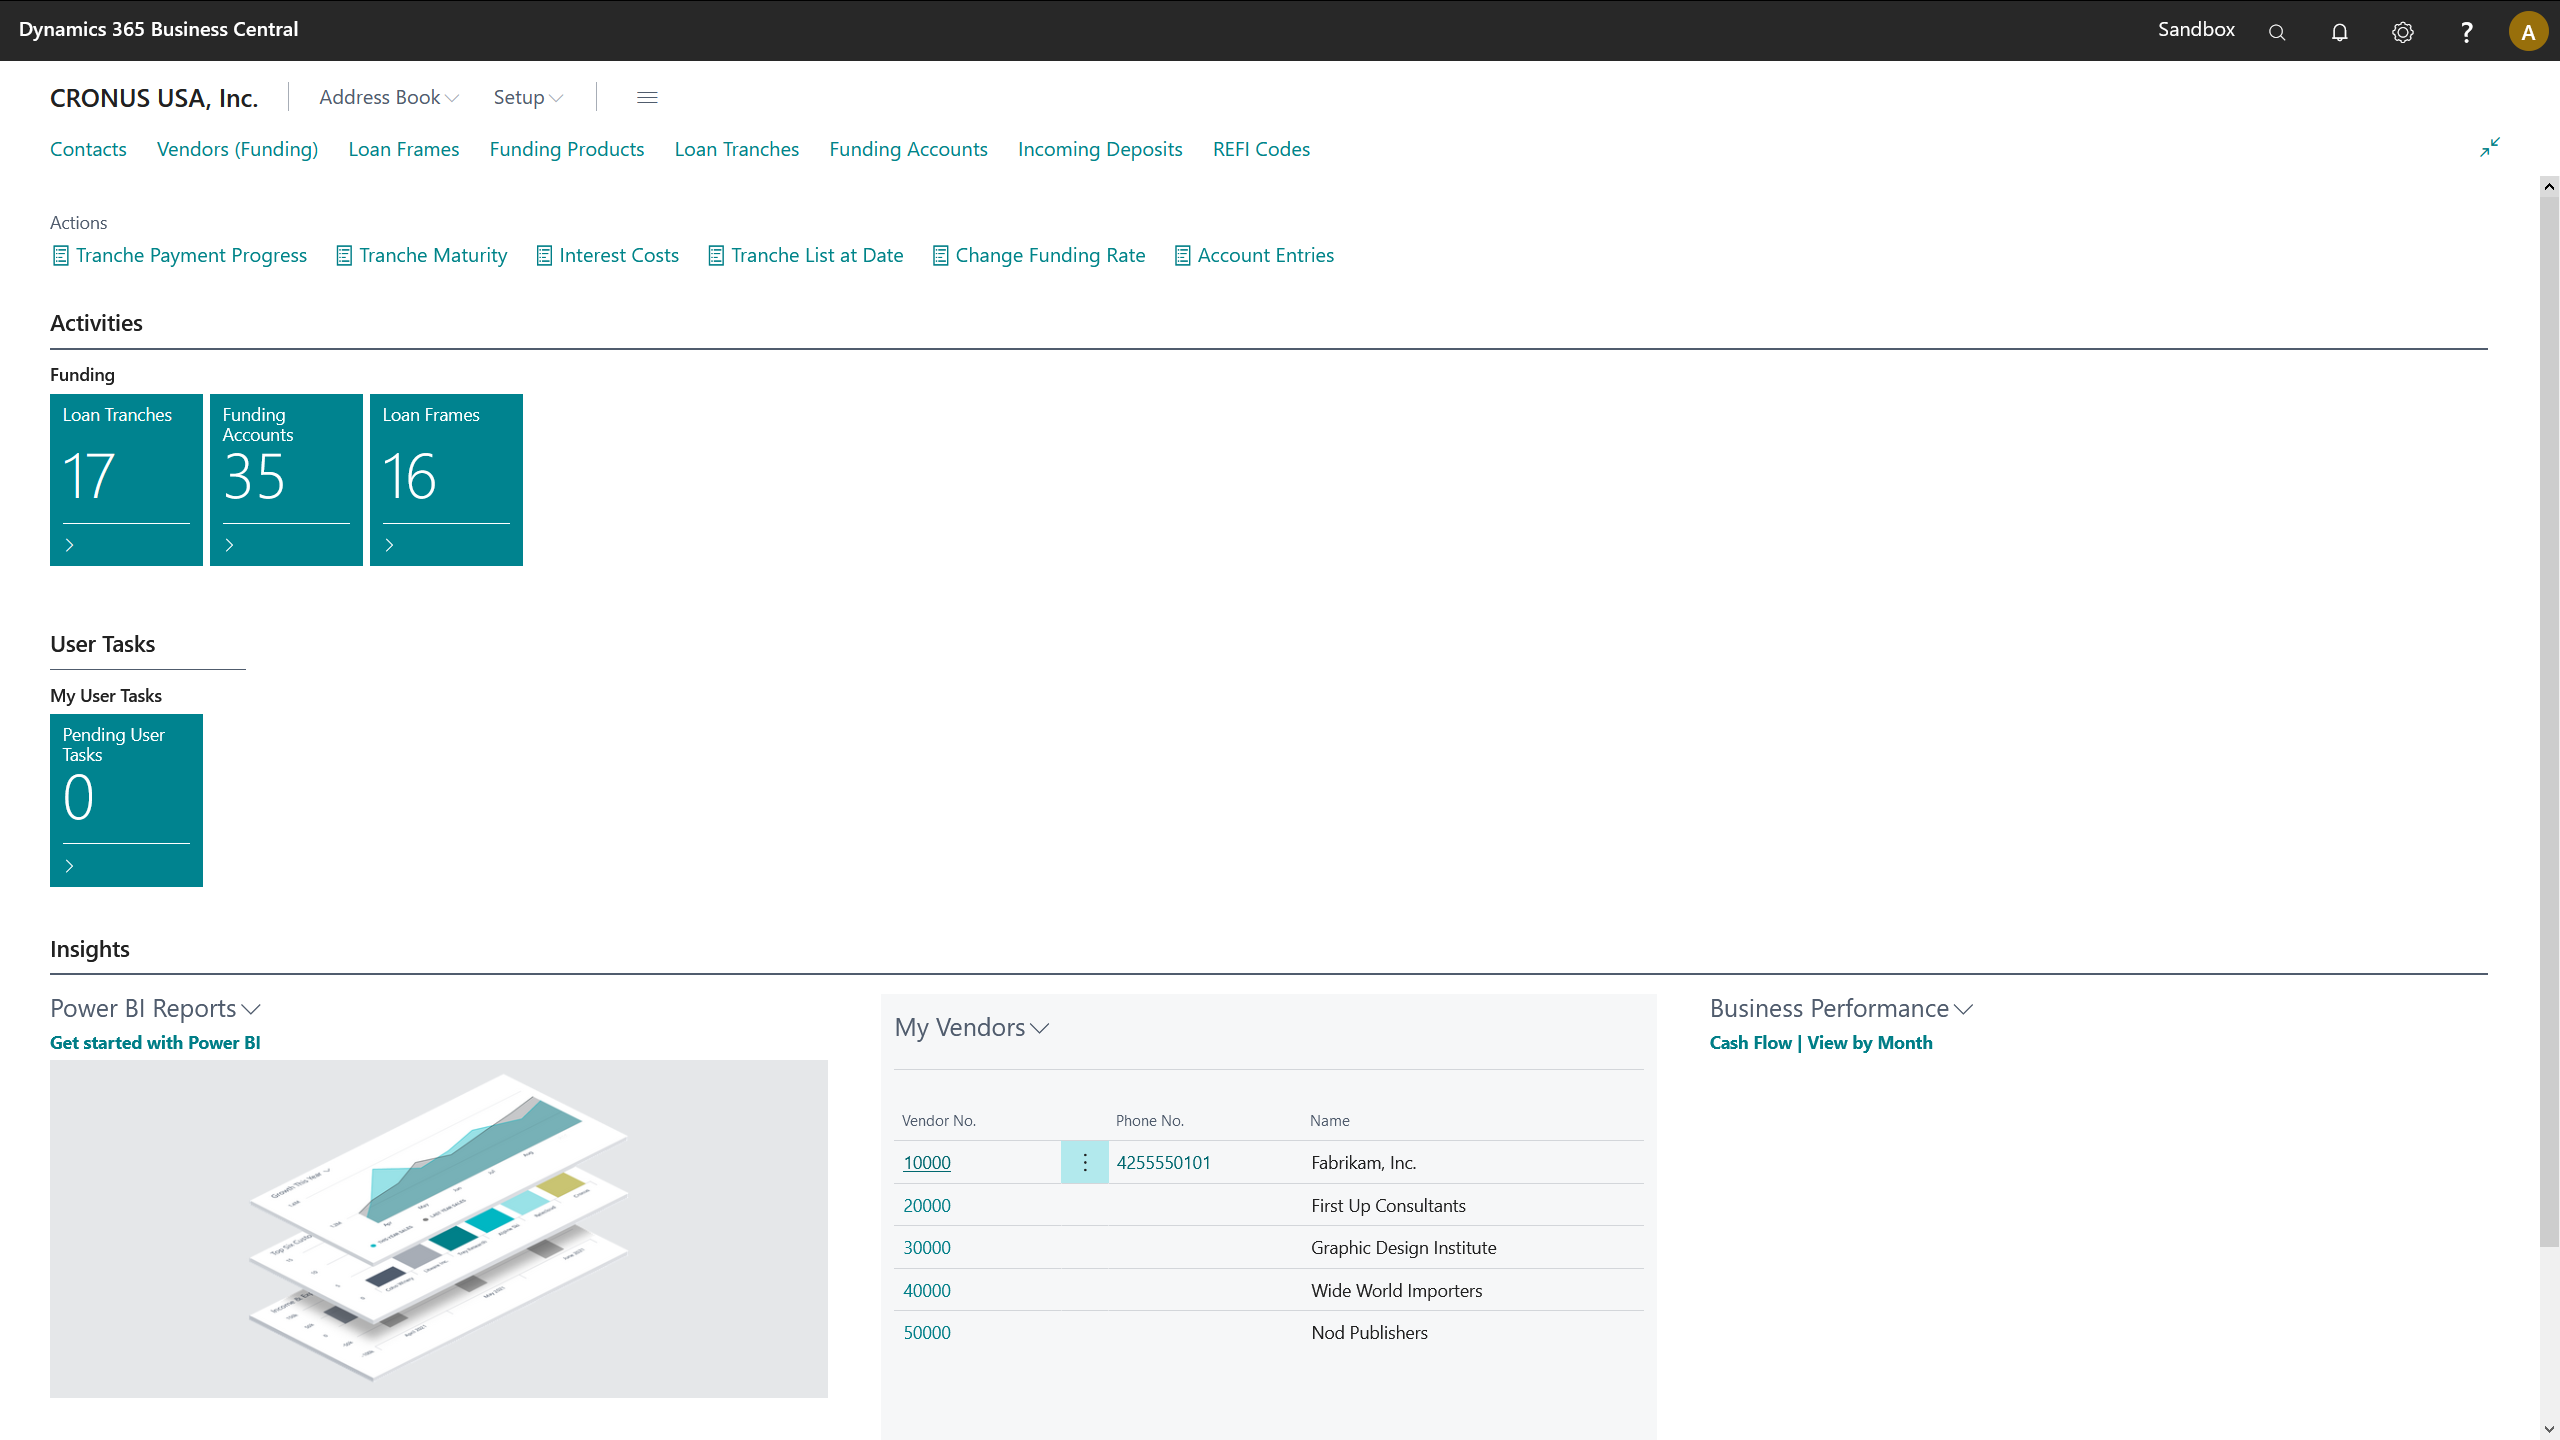This screenshot has width=2560, height=1440.
Task: Open vendor number 30000
Action: pos(927,1248)
